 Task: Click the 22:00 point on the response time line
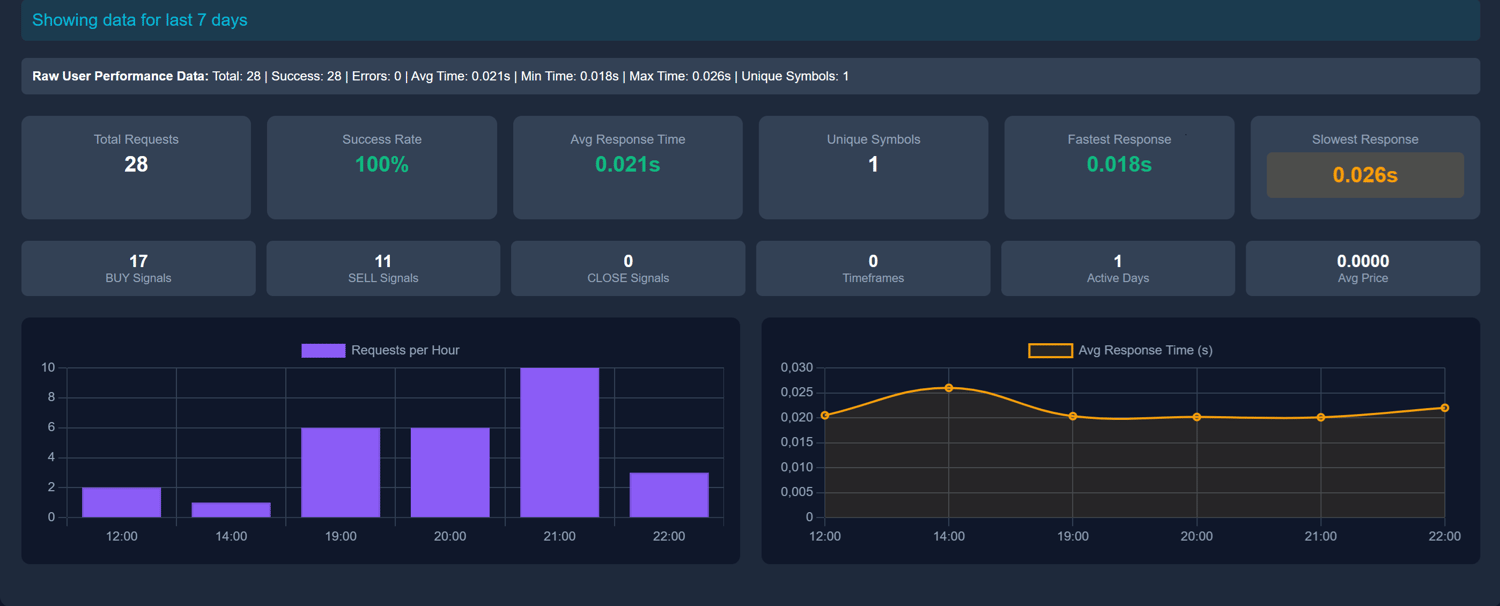tap(1445, 408)
